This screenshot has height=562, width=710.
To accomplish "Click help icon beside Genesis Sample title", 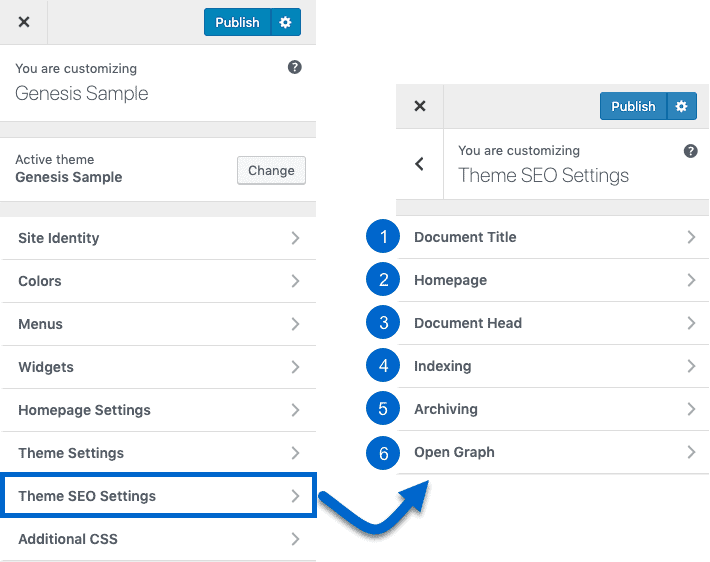I will point(295,67).
